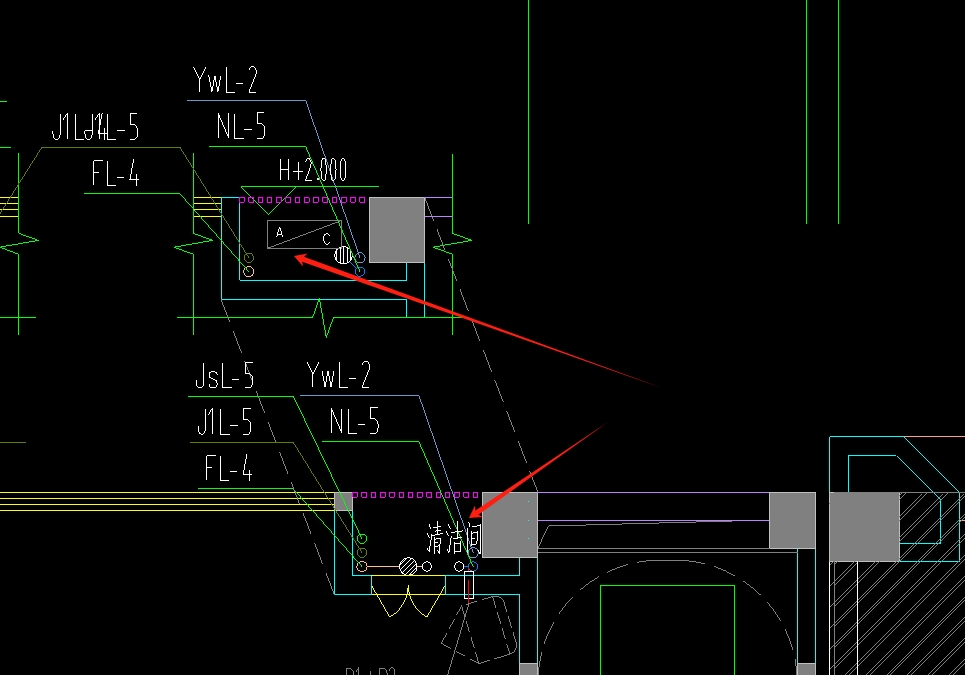Click the letter C inside the boxed symbol
965x675 pixels.
pos(326,239)
